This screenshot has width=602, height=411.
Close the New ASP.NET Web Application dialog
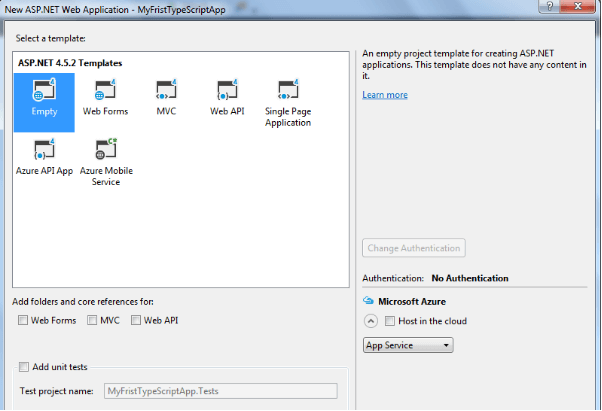[x=577, y=6]
